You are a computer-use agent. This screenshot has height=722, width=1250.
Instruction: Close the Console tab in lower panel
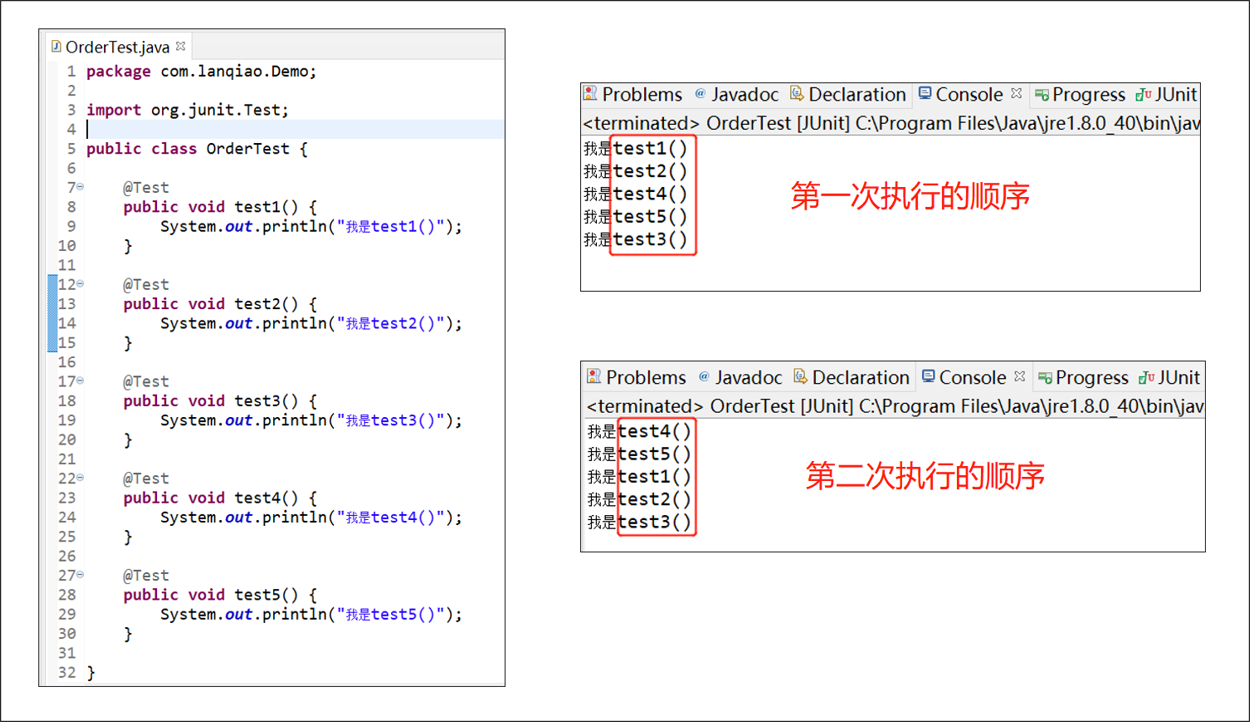point(1020,376)
